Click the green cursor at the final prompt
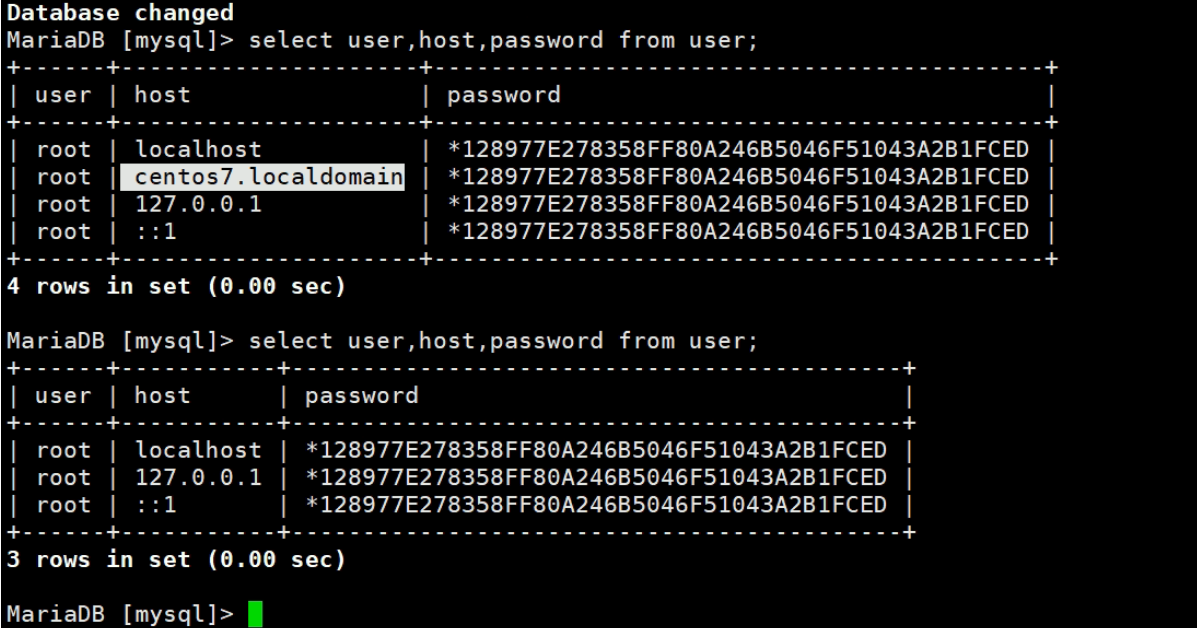1197x628 pixels. click(x=254, y=612)
